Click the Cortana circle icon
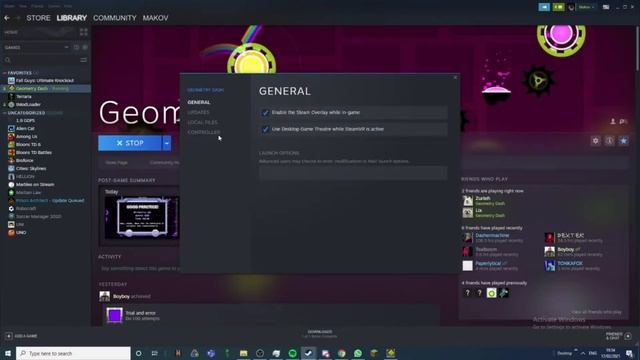640x360 pixels. click(x=138, y=353)
